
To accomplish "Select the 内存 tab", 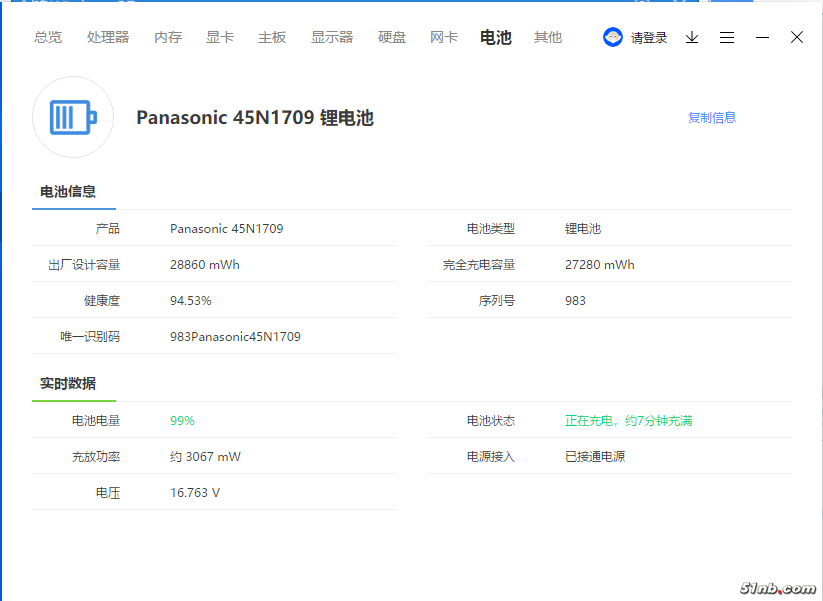I will (x=168, y=37).
